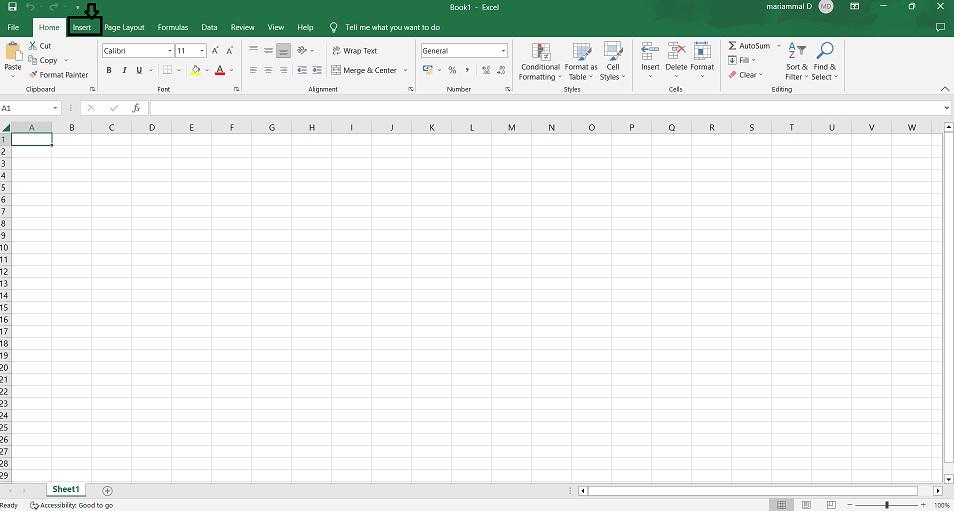
Task: Add a new sheet with plus button
Action: coord(107,490)
